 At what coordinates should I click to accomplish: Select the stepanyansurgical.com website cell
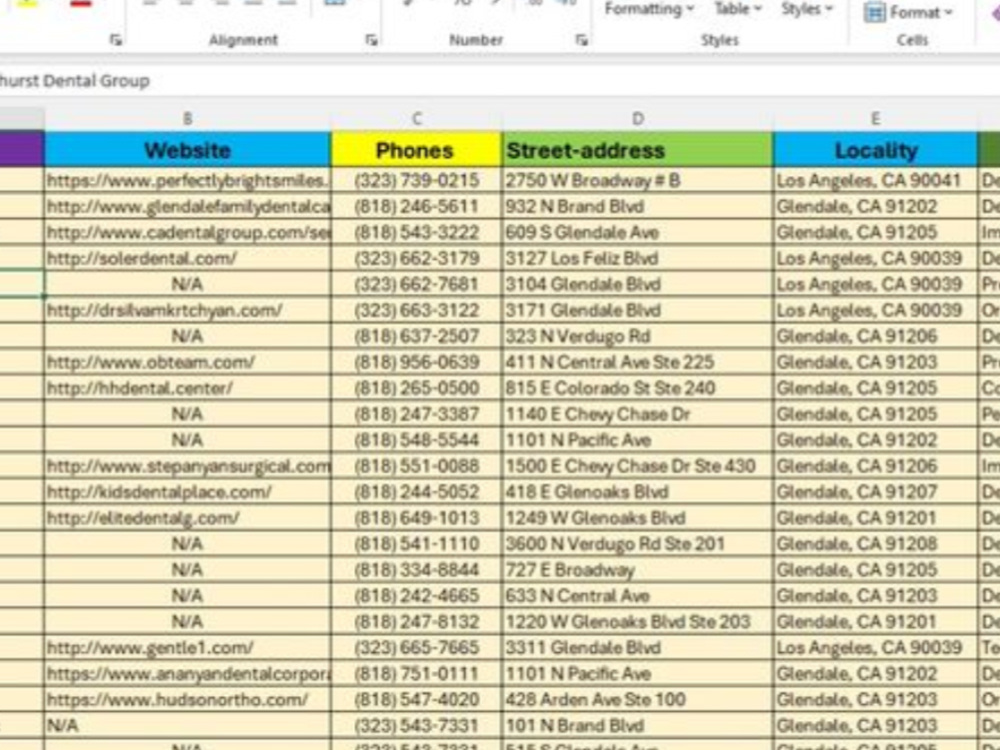[188, 466]
